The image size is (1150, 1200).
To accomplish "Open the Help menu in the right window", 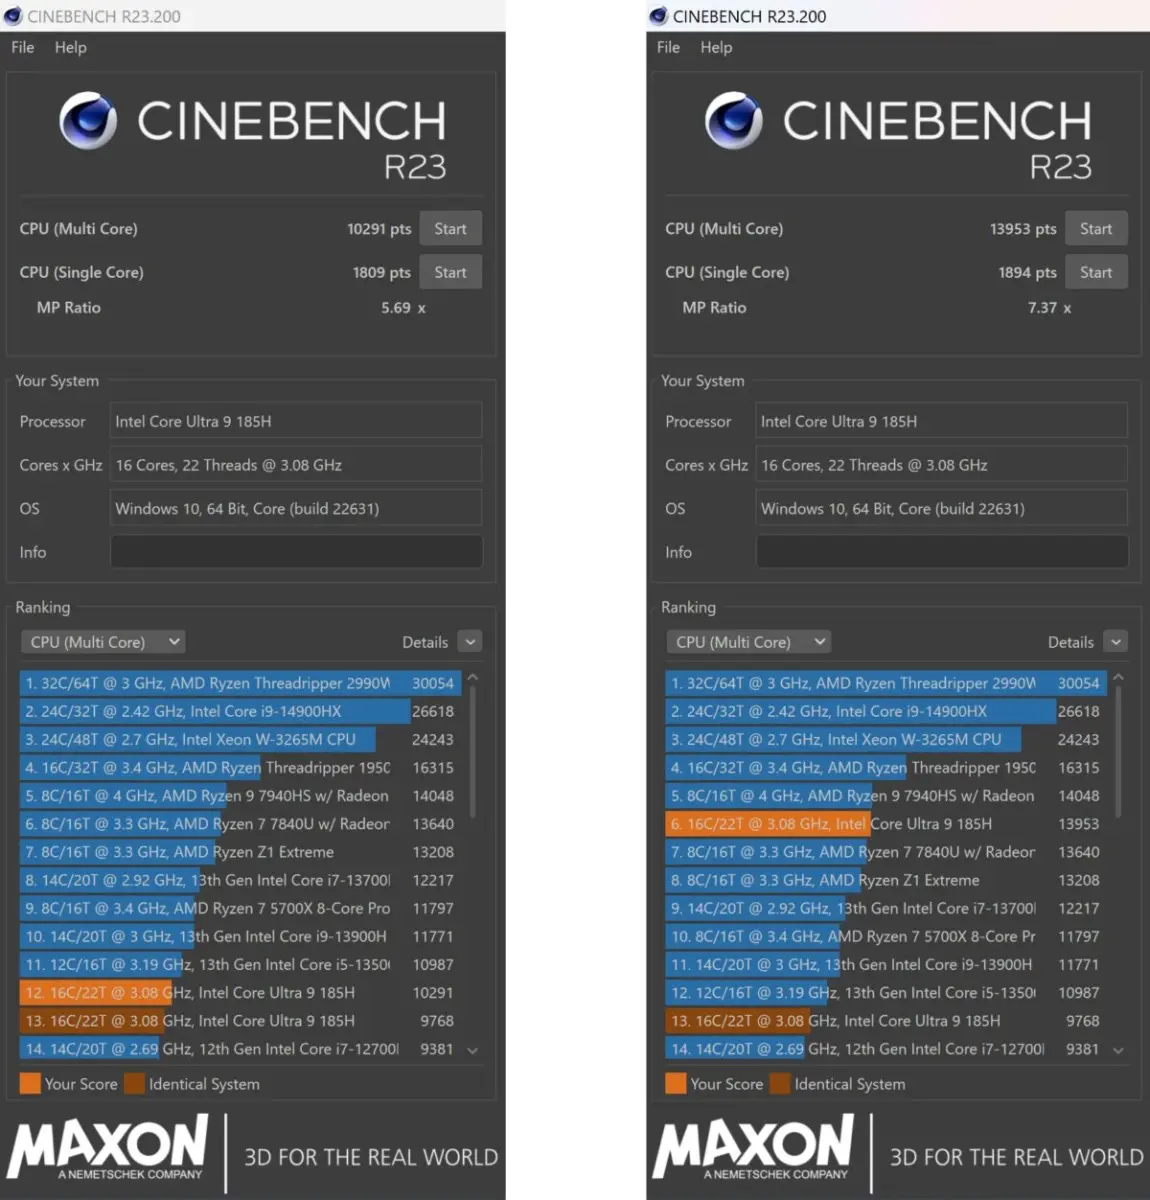I will pyautogui.click(x=716, y=47).
